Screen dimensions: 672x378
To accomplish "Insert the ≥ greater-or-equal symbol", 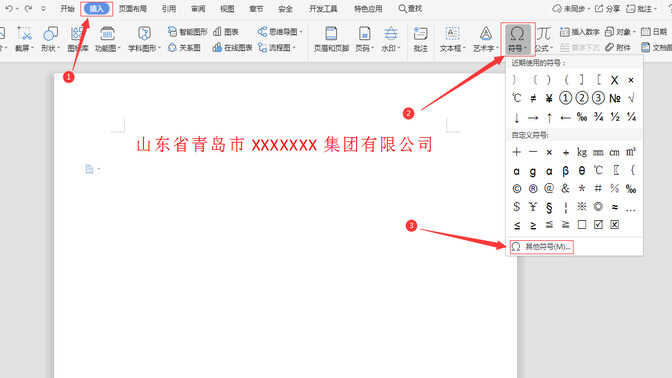I will click(533, 225).
